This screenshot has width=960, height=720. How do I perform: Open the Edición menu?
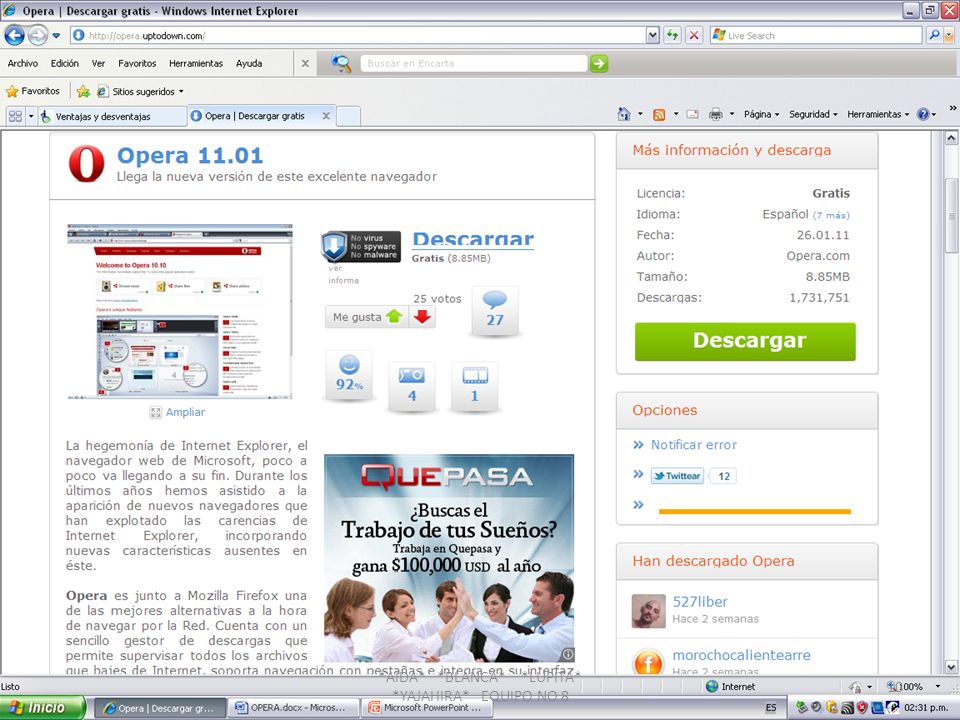(64, 63)
